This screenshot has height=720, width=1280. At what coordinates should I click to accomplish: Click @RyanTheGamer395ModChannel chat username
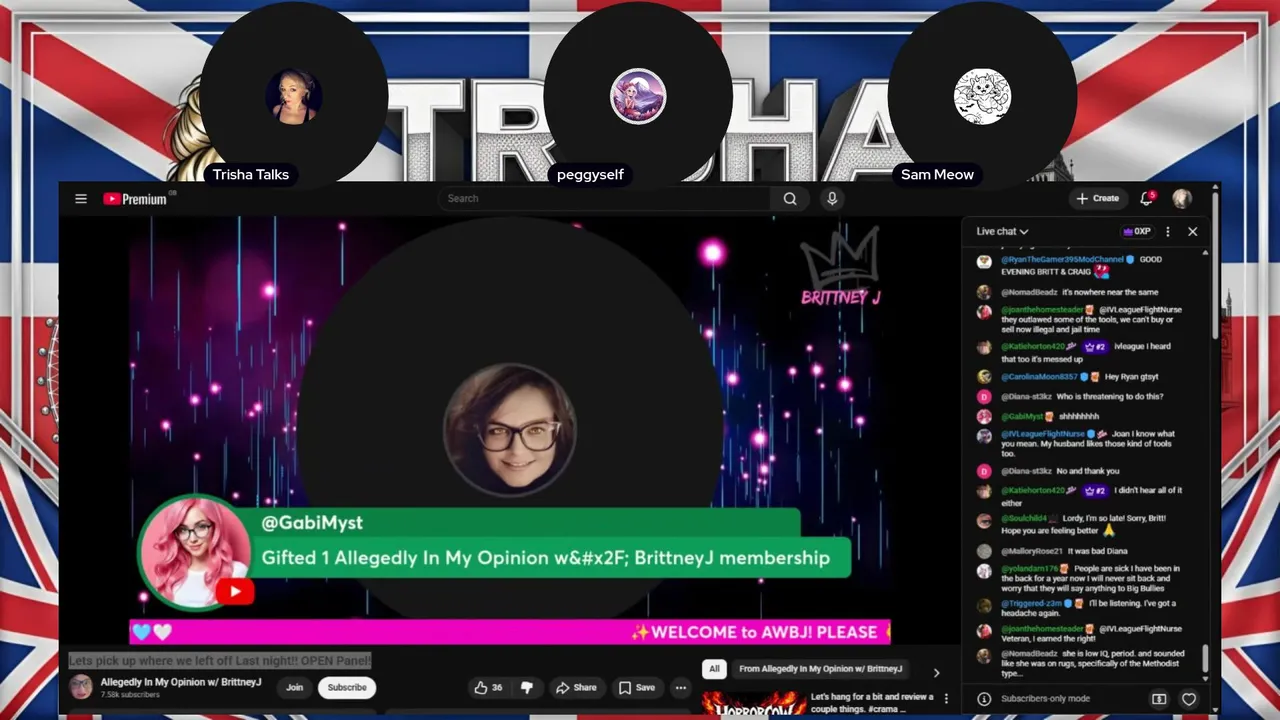[1062, 259]
